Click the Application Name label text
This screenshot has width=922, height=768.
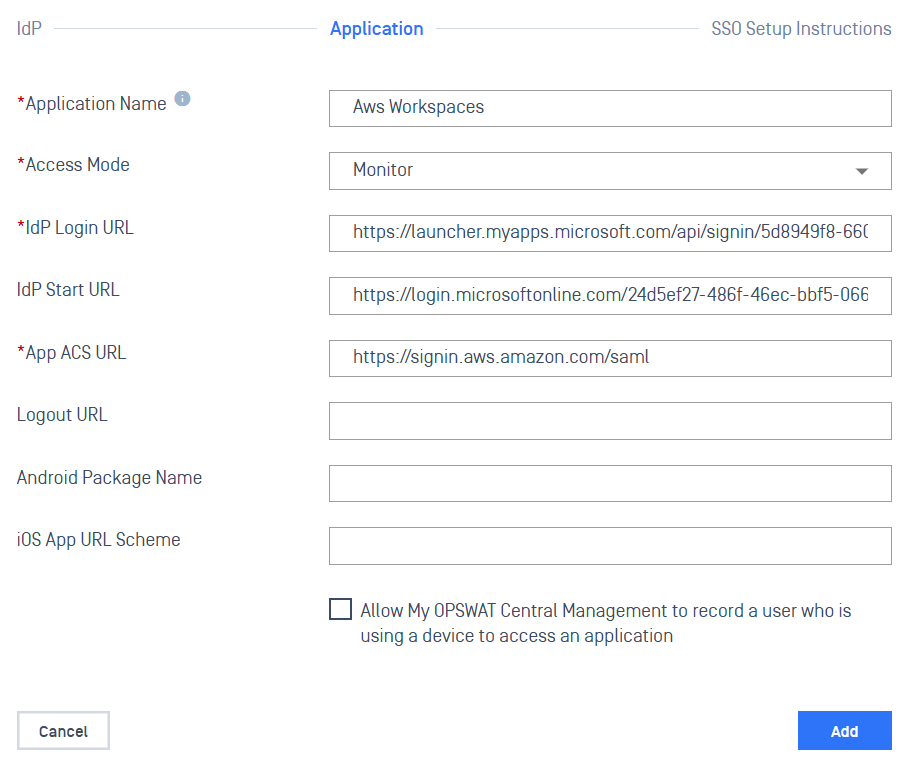click(95, 103)
